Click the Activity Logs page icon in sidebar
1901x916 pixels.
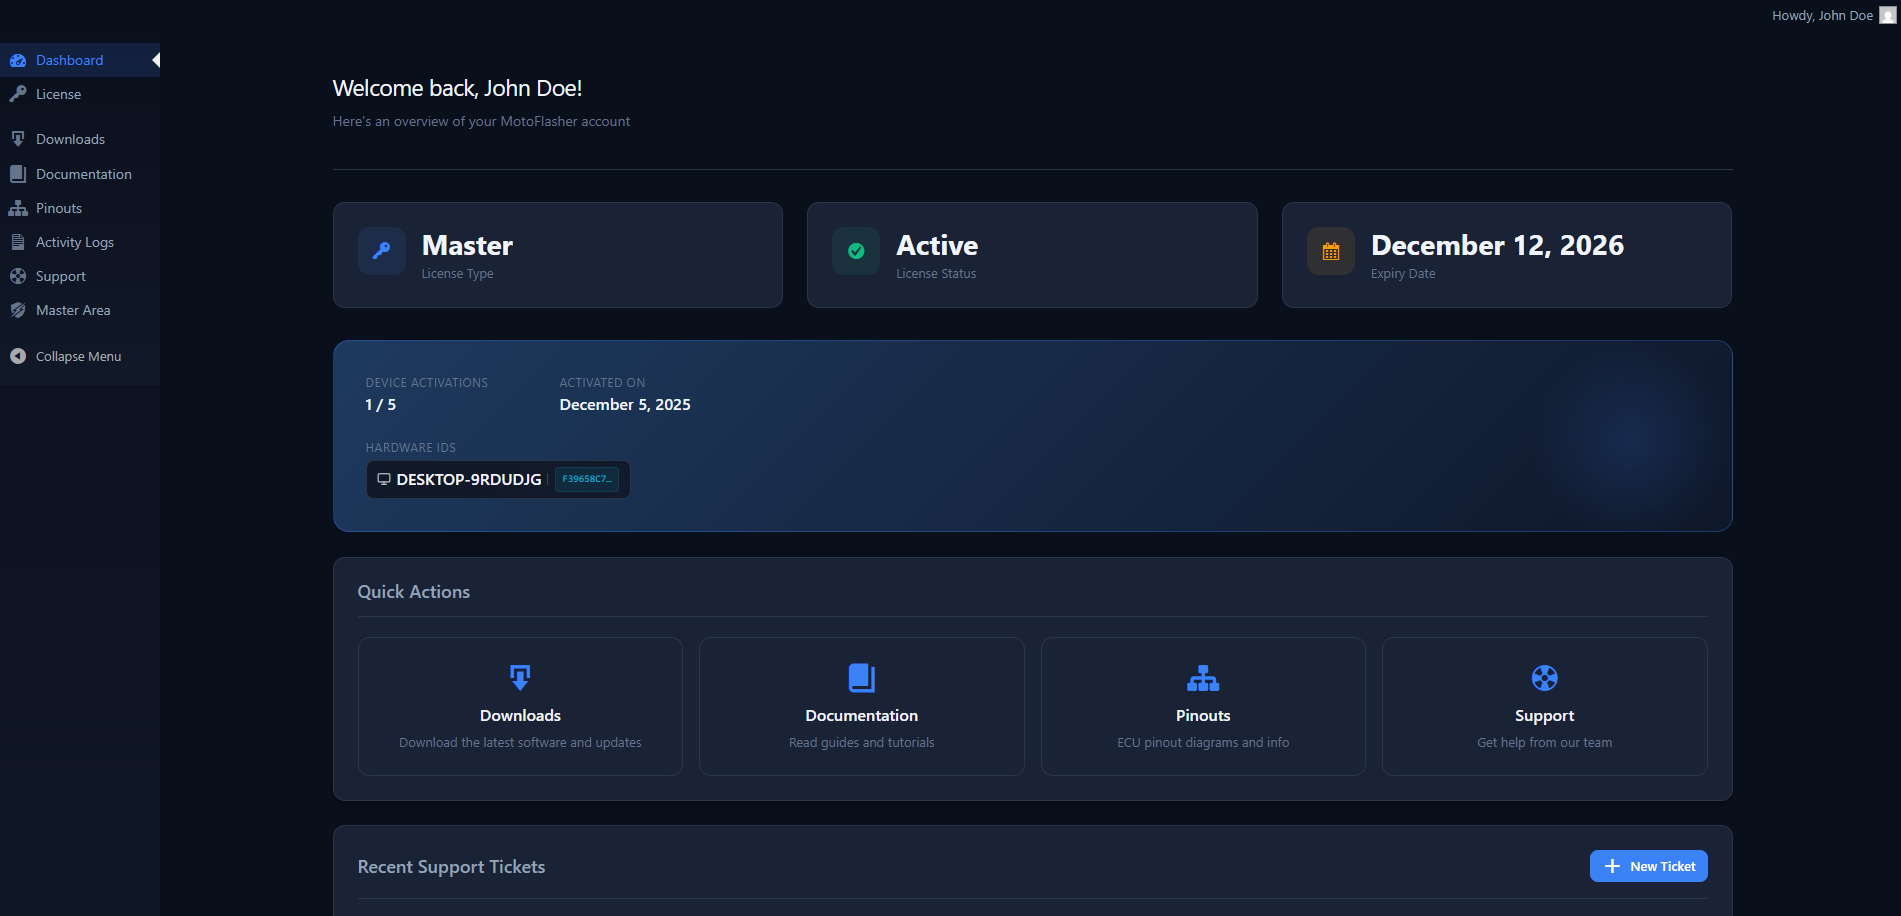(18, 242)
